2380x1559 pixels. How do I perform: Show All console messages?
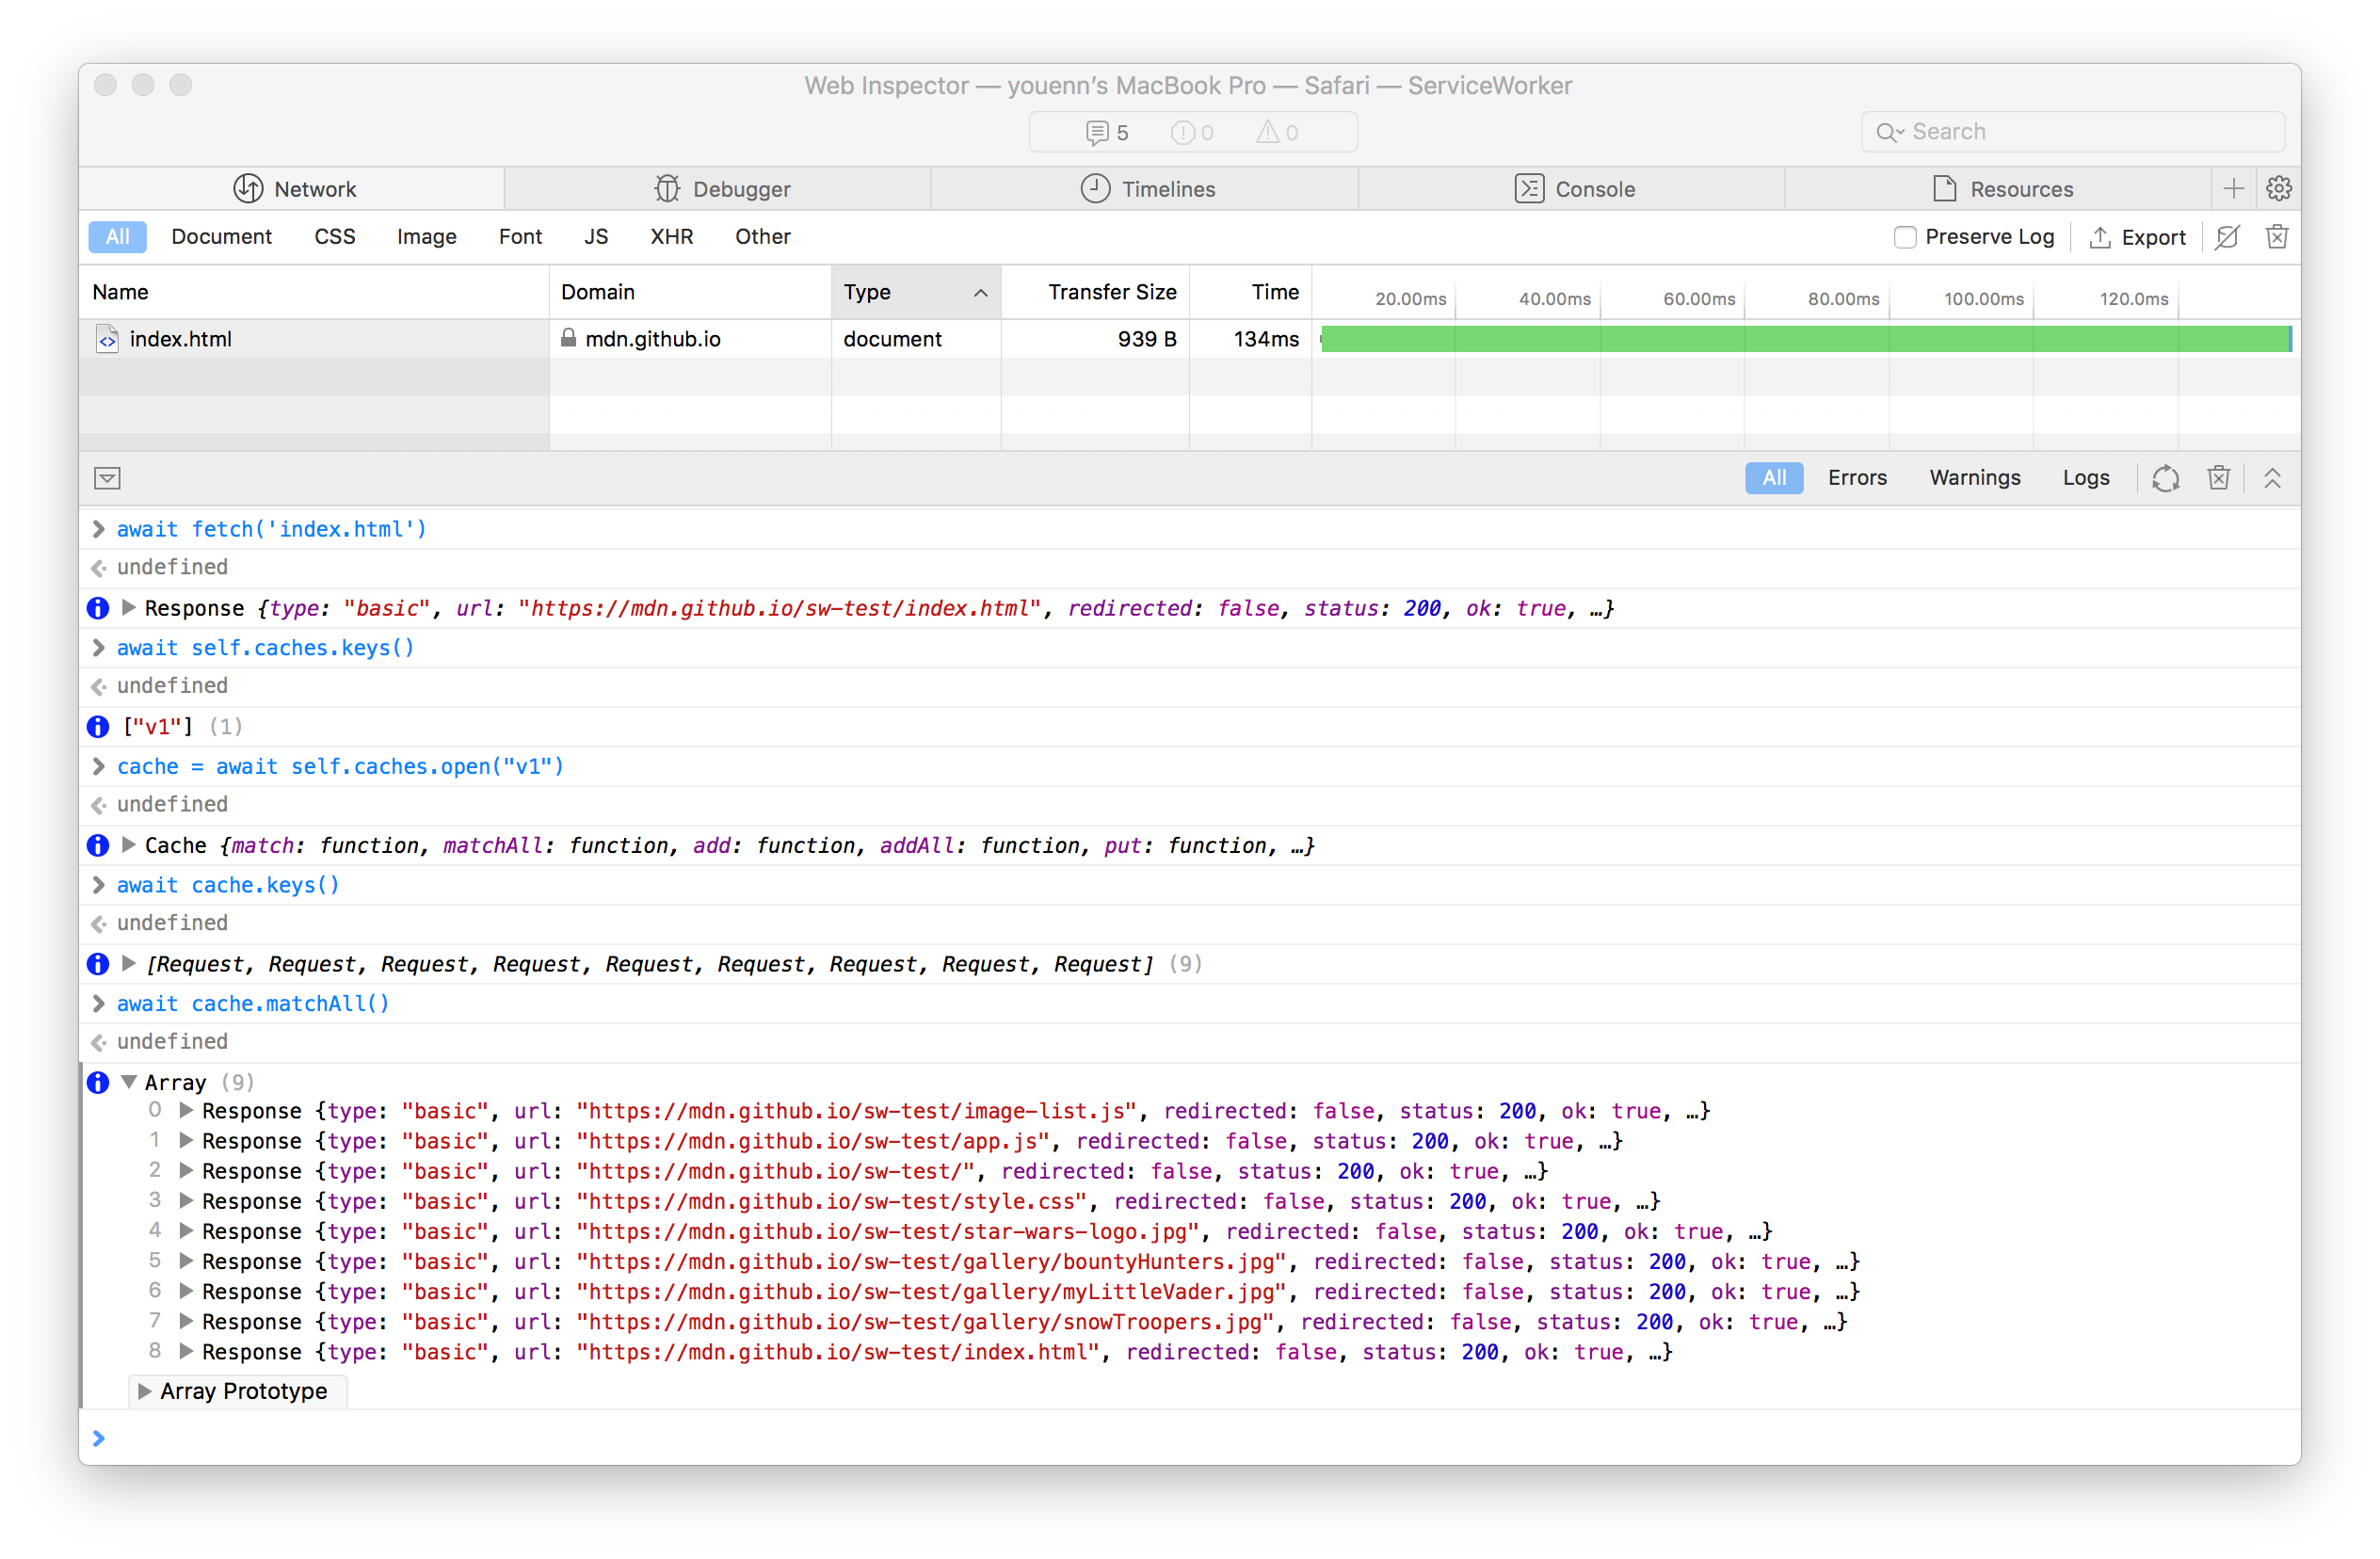1774,478
